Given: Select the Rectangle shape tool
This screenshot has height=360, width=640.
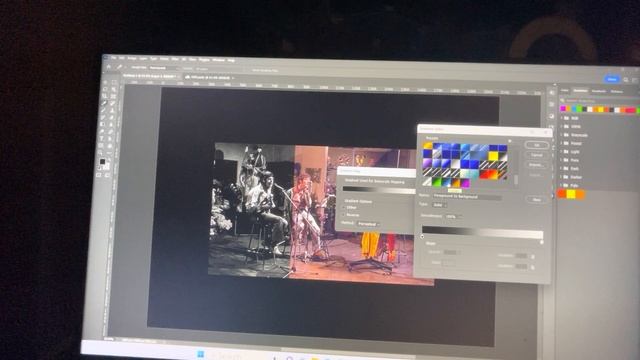Looking at the screenshot, I should [100, 146].
